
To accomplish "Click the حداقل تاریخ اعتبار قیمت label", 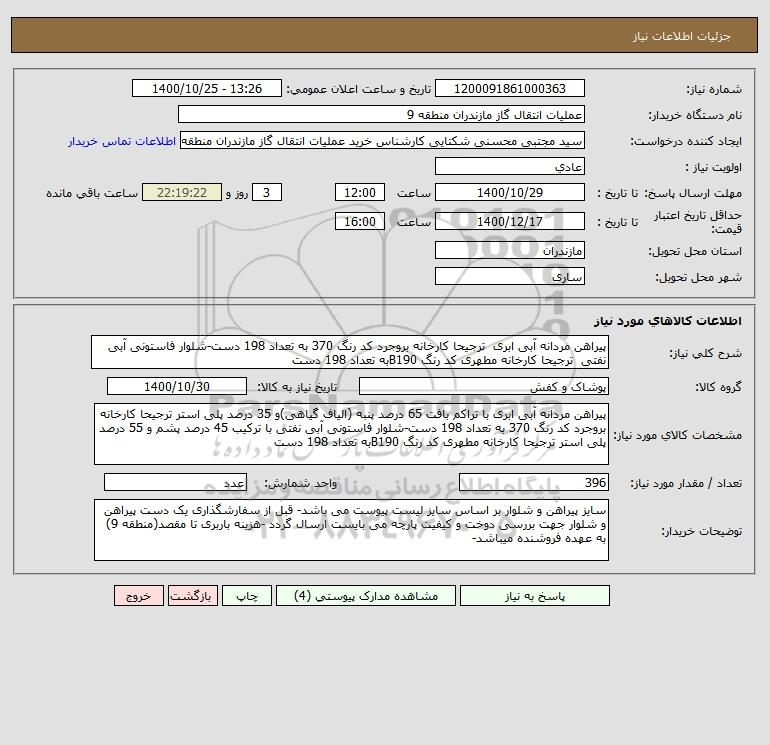I will 698,222.
